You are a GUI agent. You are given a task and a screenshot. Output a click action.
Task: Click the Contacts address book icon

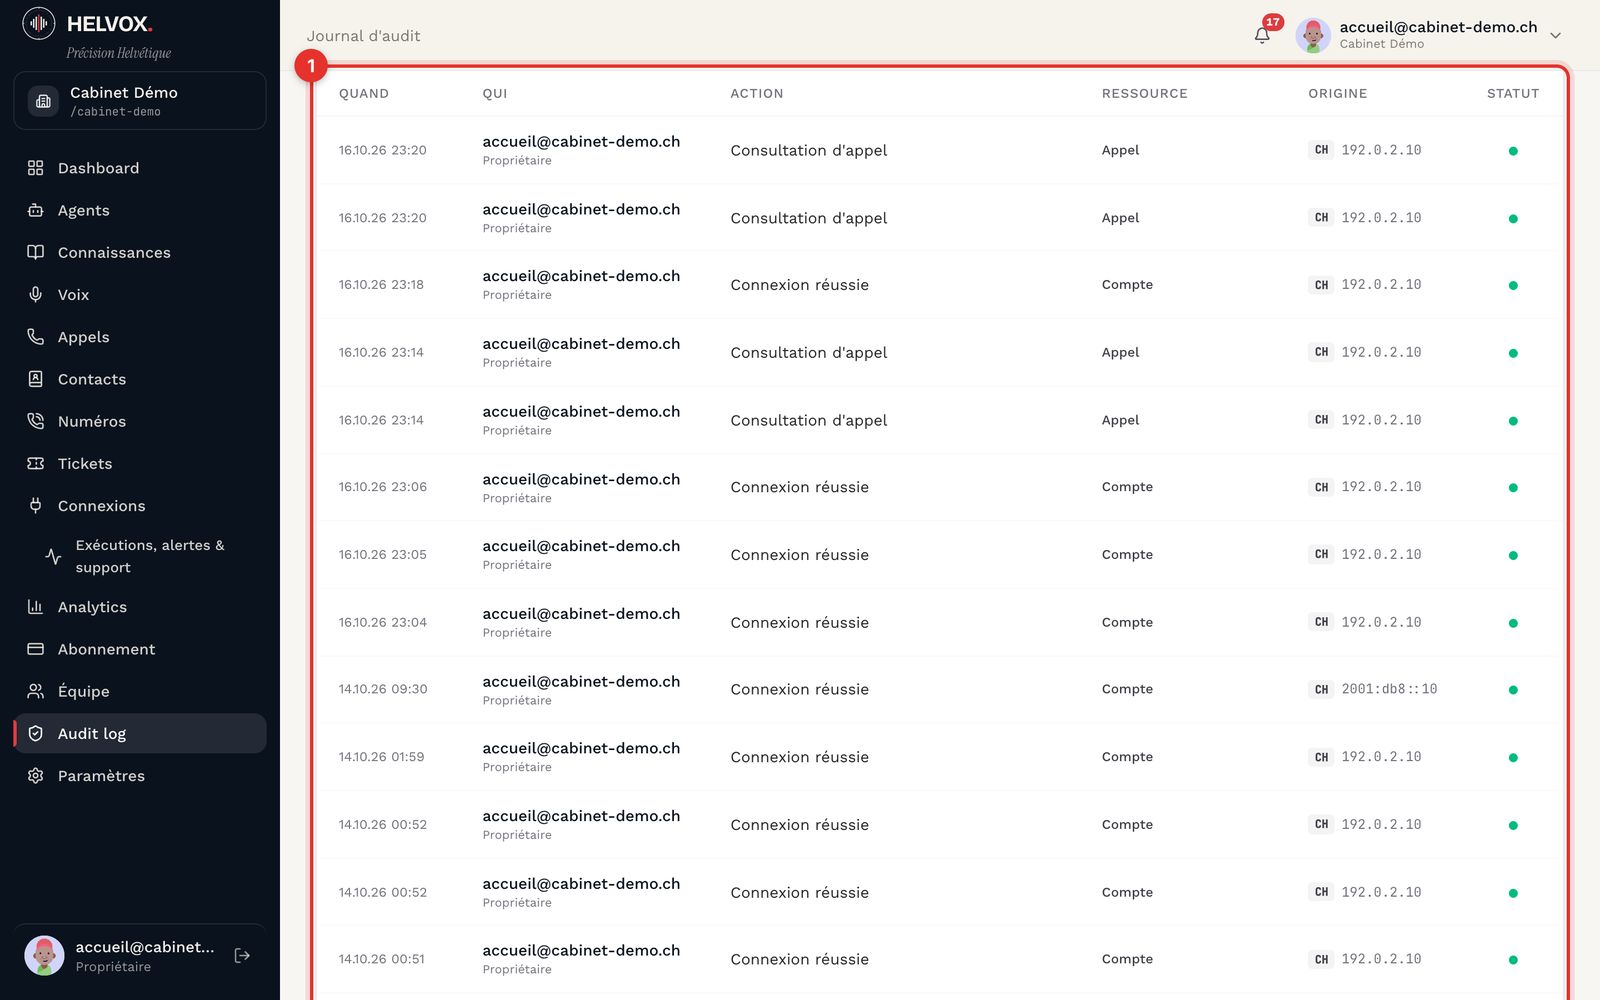tap(36, 379)
